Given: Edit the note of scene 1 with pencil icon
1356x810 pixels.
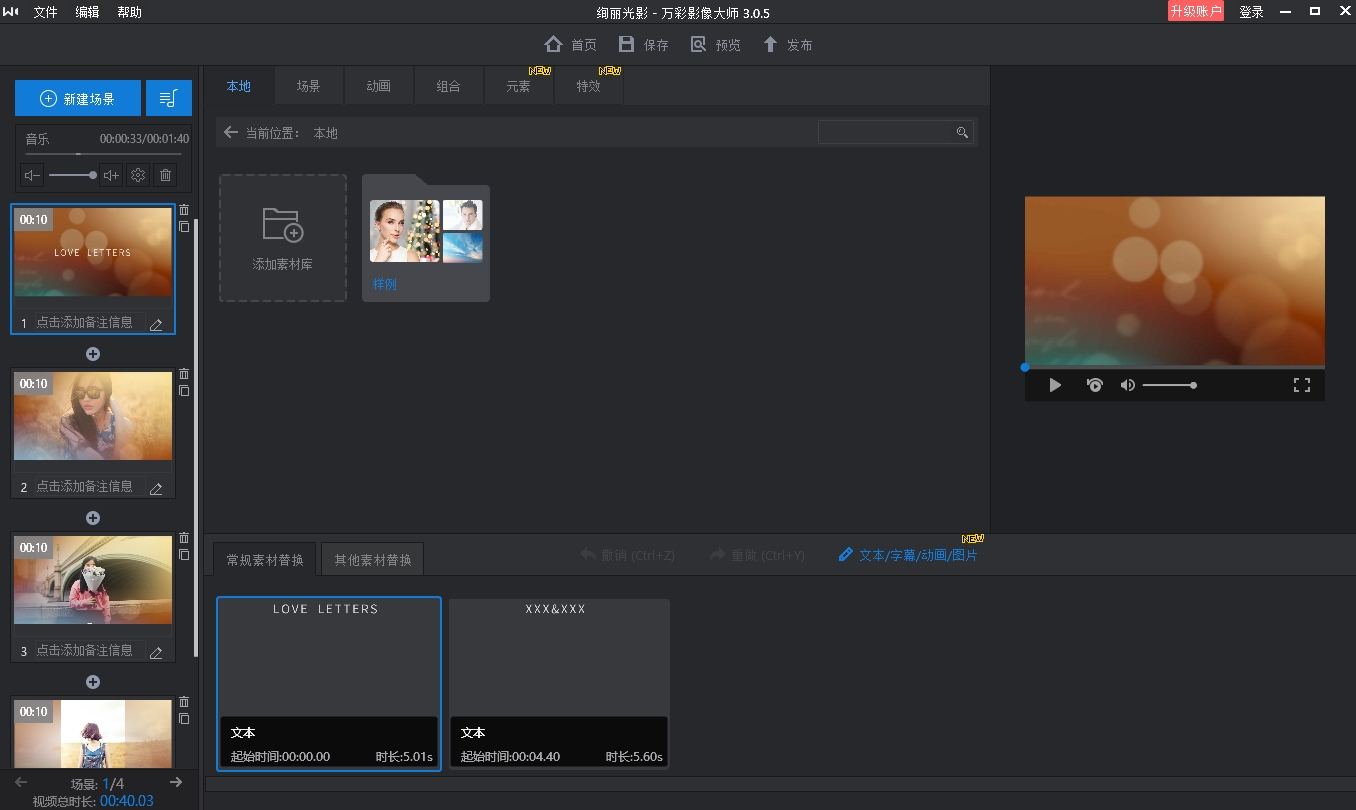Looking at the screenshot, I should coord(156,324).
